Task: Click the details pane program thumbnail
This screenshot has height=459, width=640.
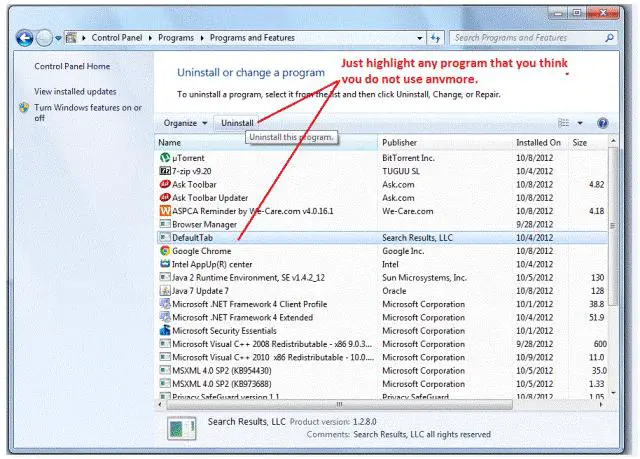Action: click(182, 428)
